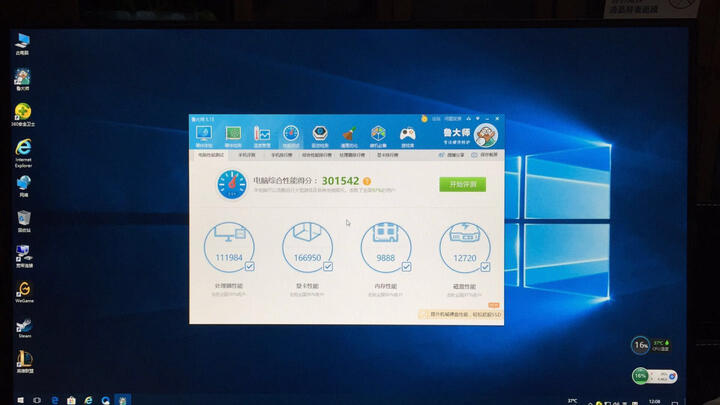Switch to the 综合性能排行榜 tab
The image size is (720, 405).
coord(317,155)
